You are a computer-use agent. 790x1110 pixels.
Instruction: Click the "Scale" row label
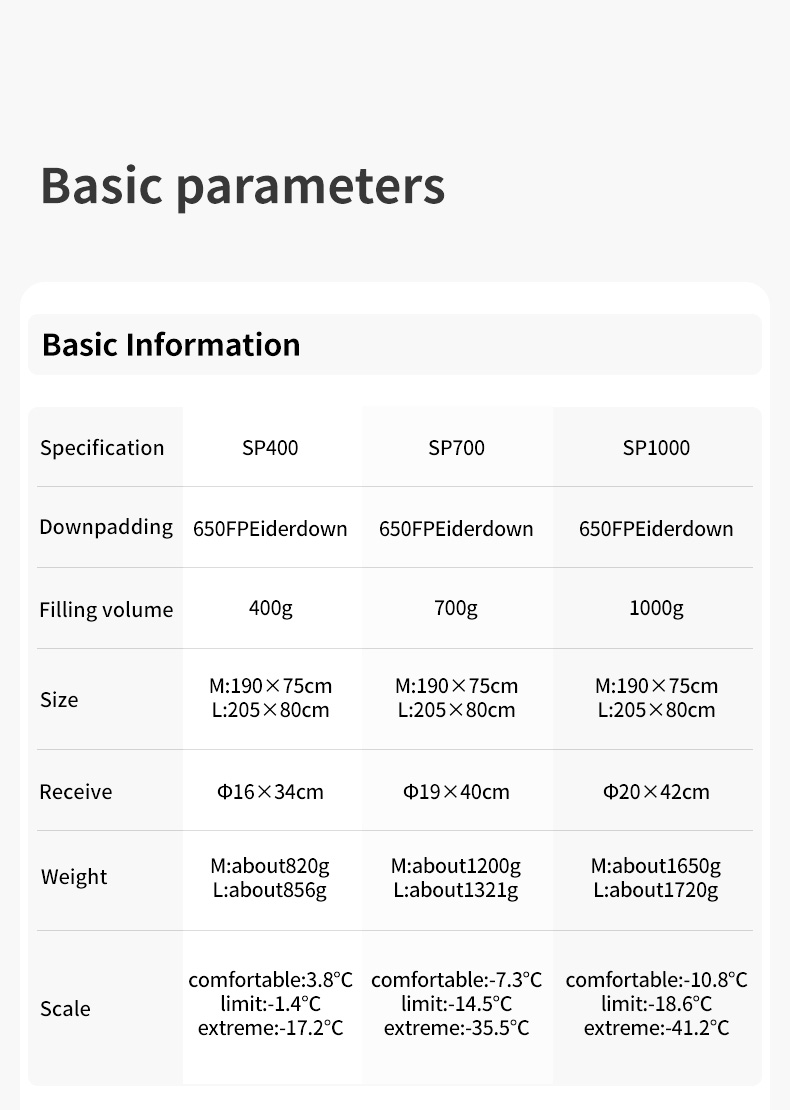pos(65,1009)
